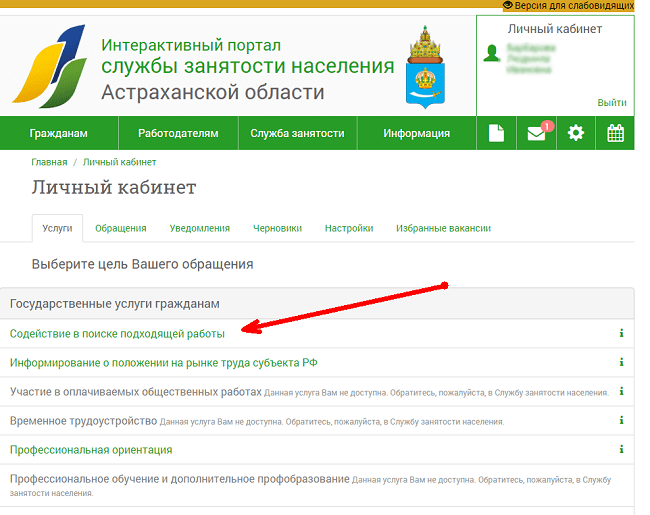Select the Услуги tab
This screenshot has height=515, width=650.
(57, 228)
